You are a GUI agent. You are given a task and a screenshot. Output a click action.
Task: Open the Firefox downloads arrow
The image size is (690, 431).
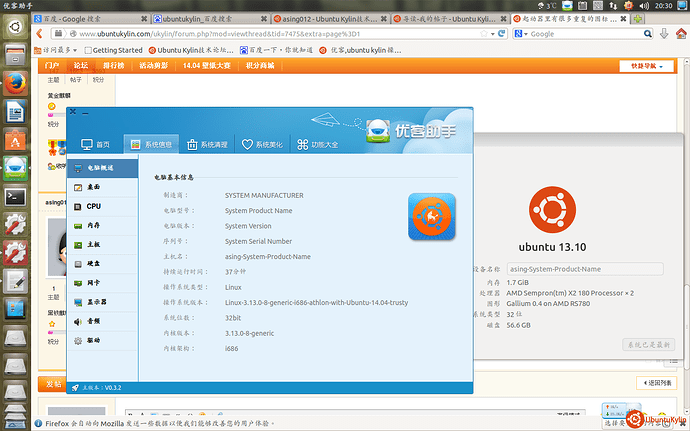[664, 33]
